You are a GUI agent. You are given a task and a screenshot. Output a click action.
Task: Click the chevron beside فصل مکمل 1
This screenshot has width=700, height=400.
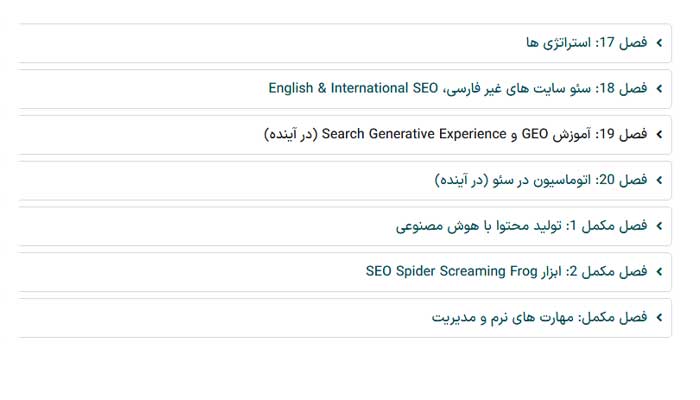tap(659, 226)
